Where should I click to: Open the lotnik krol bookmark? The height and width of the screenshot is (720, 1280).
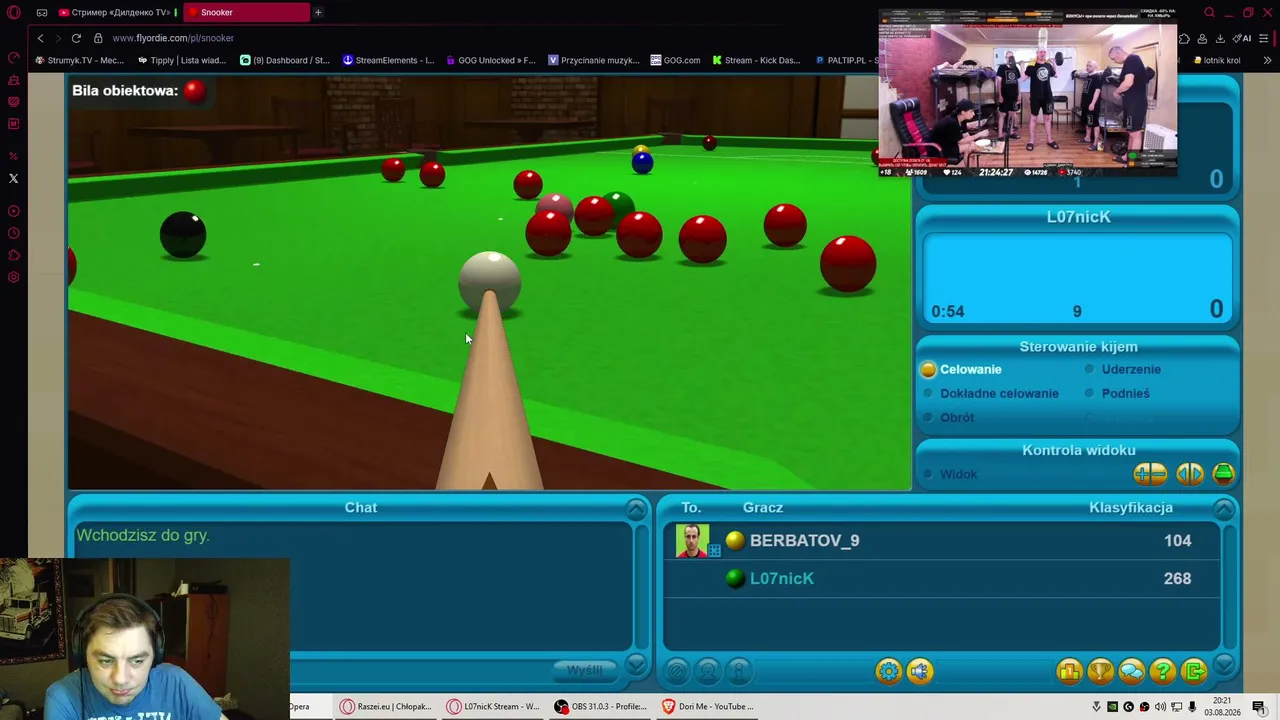[x=1215, y=60]
